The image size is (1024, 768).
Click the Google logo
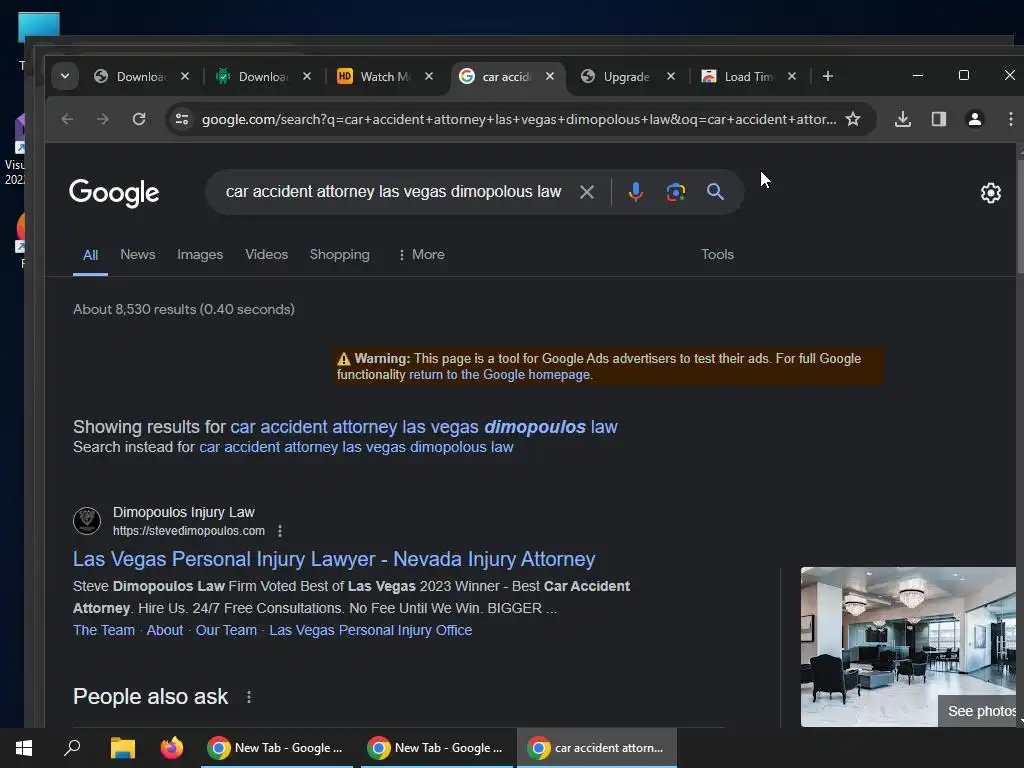(114, 193)
